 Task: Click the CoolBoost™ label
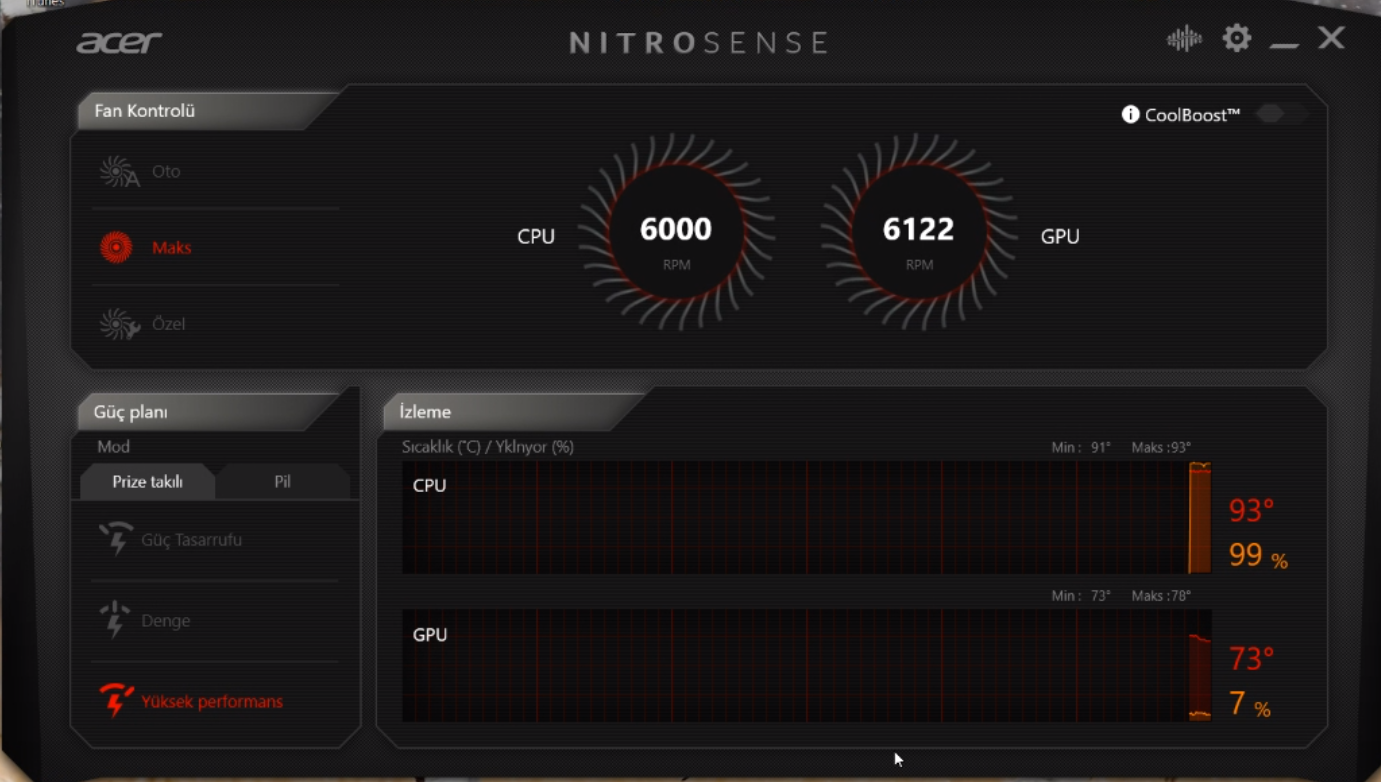tap(1192, 115)
